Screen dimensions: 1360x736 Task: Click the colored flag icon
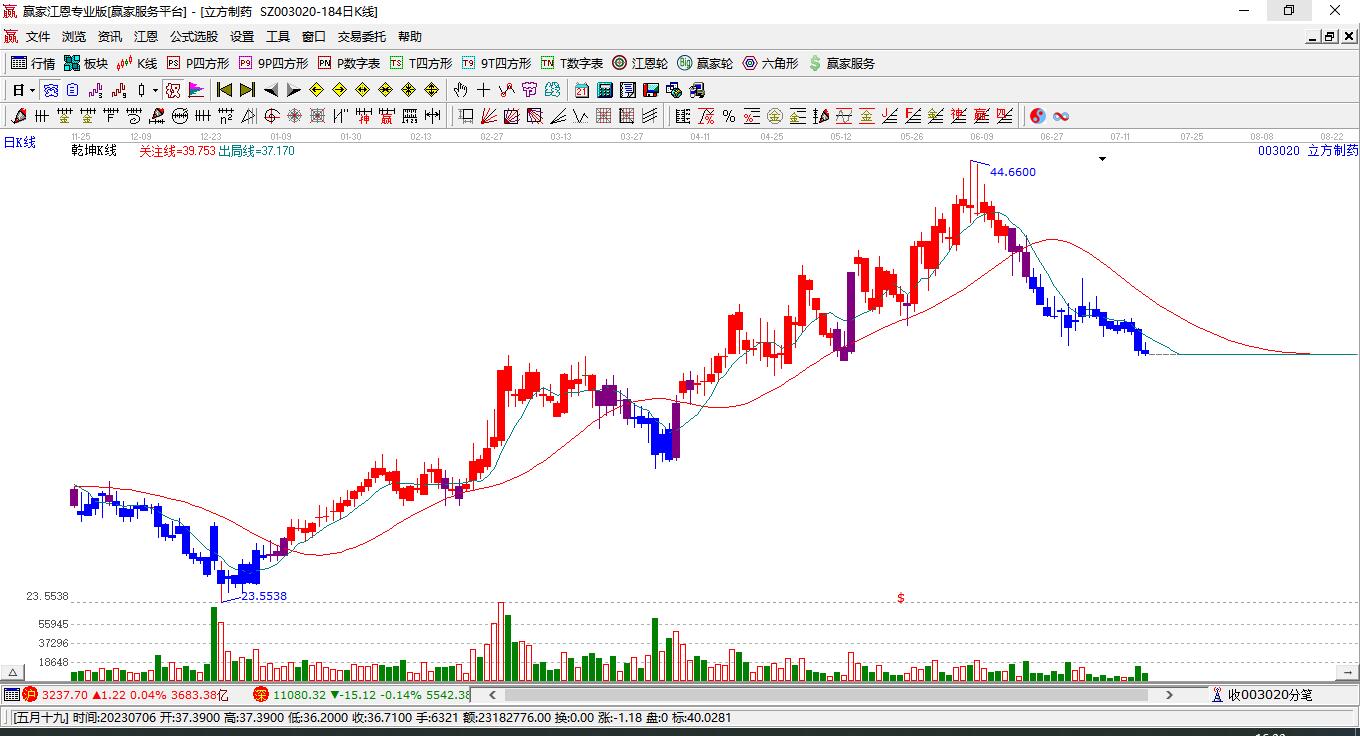point(196,90)
